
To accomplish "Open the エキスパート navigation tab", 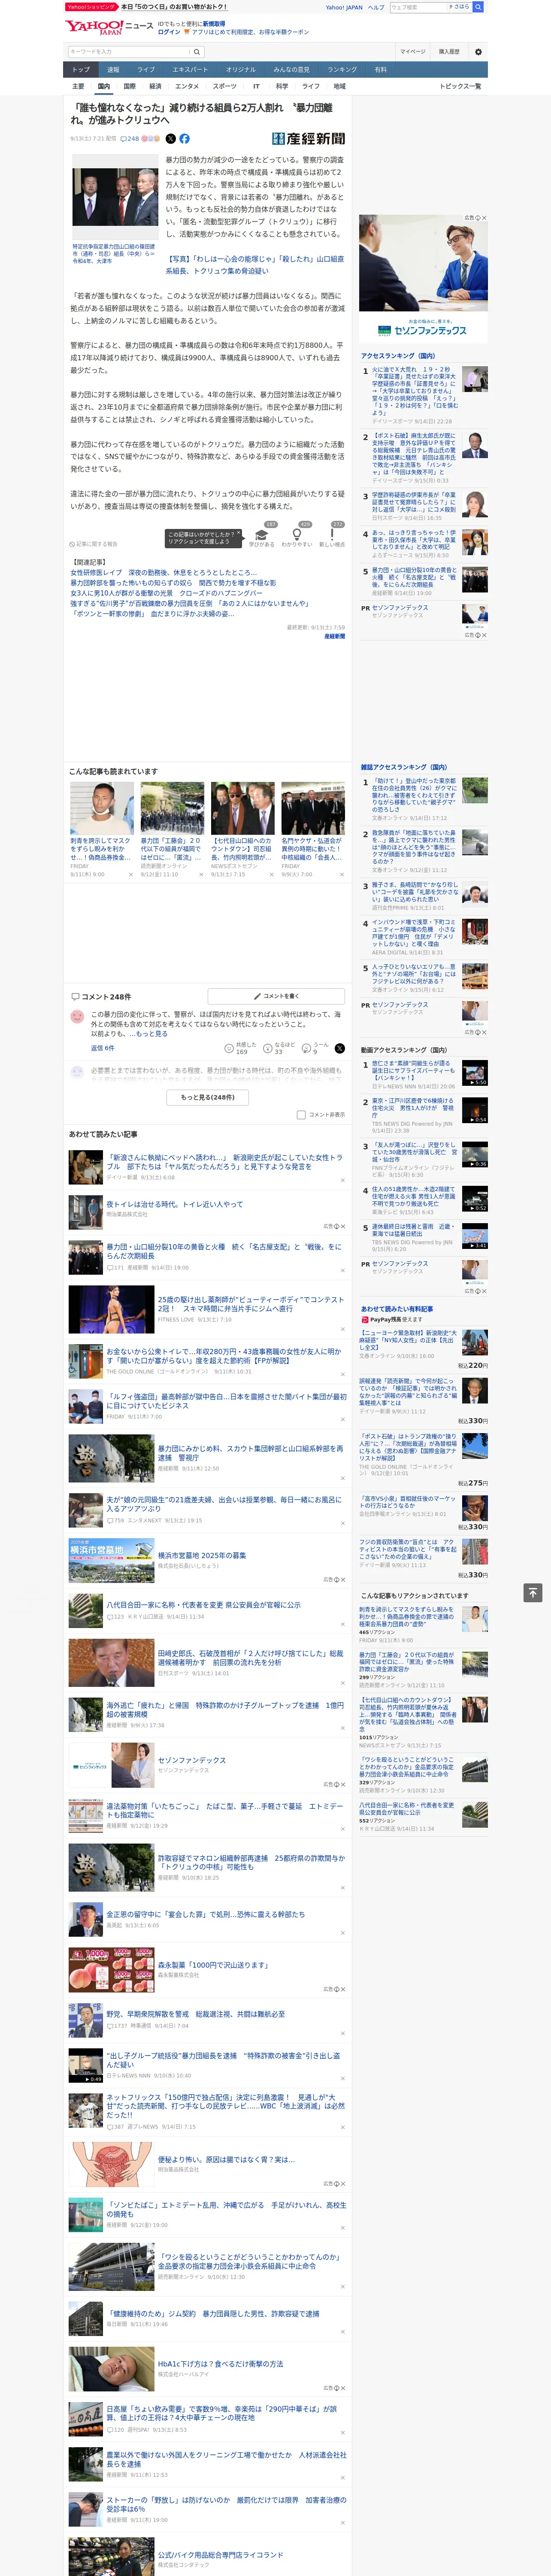I will (x=190, y=70).
